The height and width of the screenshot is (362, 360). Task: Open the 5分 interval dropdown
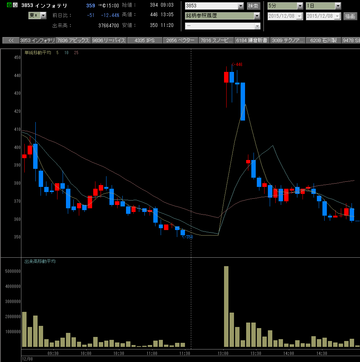pyautogui.click(x=300, y=6)
